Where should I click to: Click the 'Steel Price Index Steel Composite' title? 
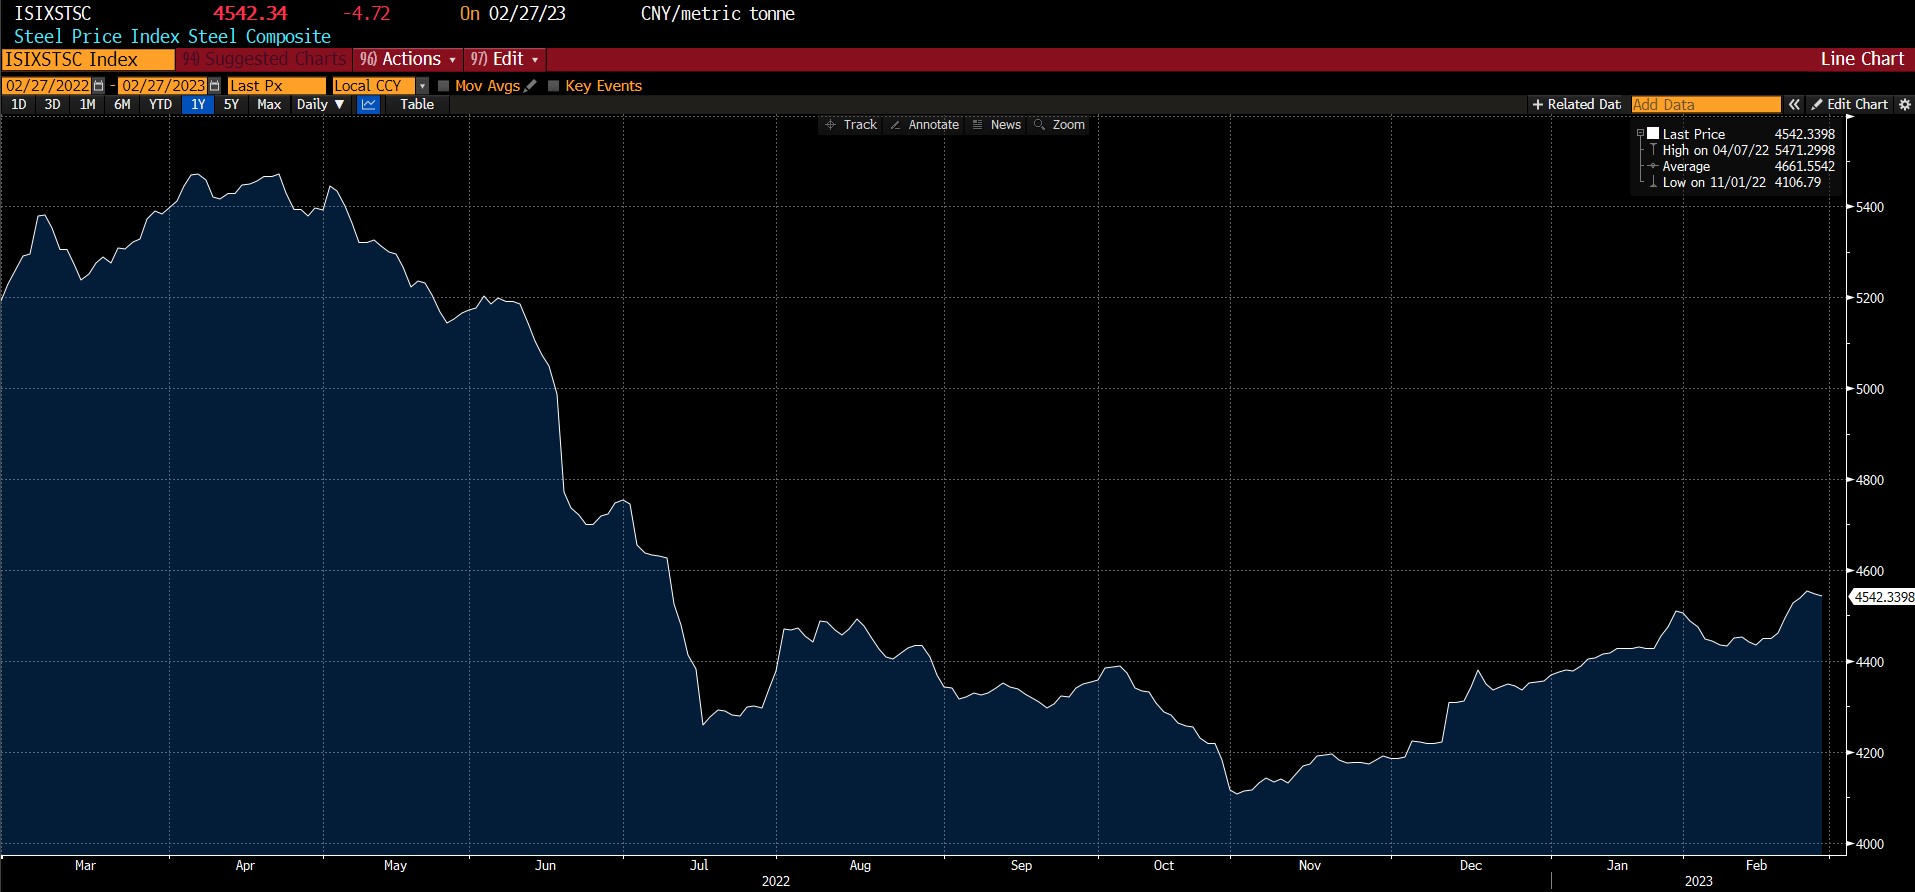(172, 36)
